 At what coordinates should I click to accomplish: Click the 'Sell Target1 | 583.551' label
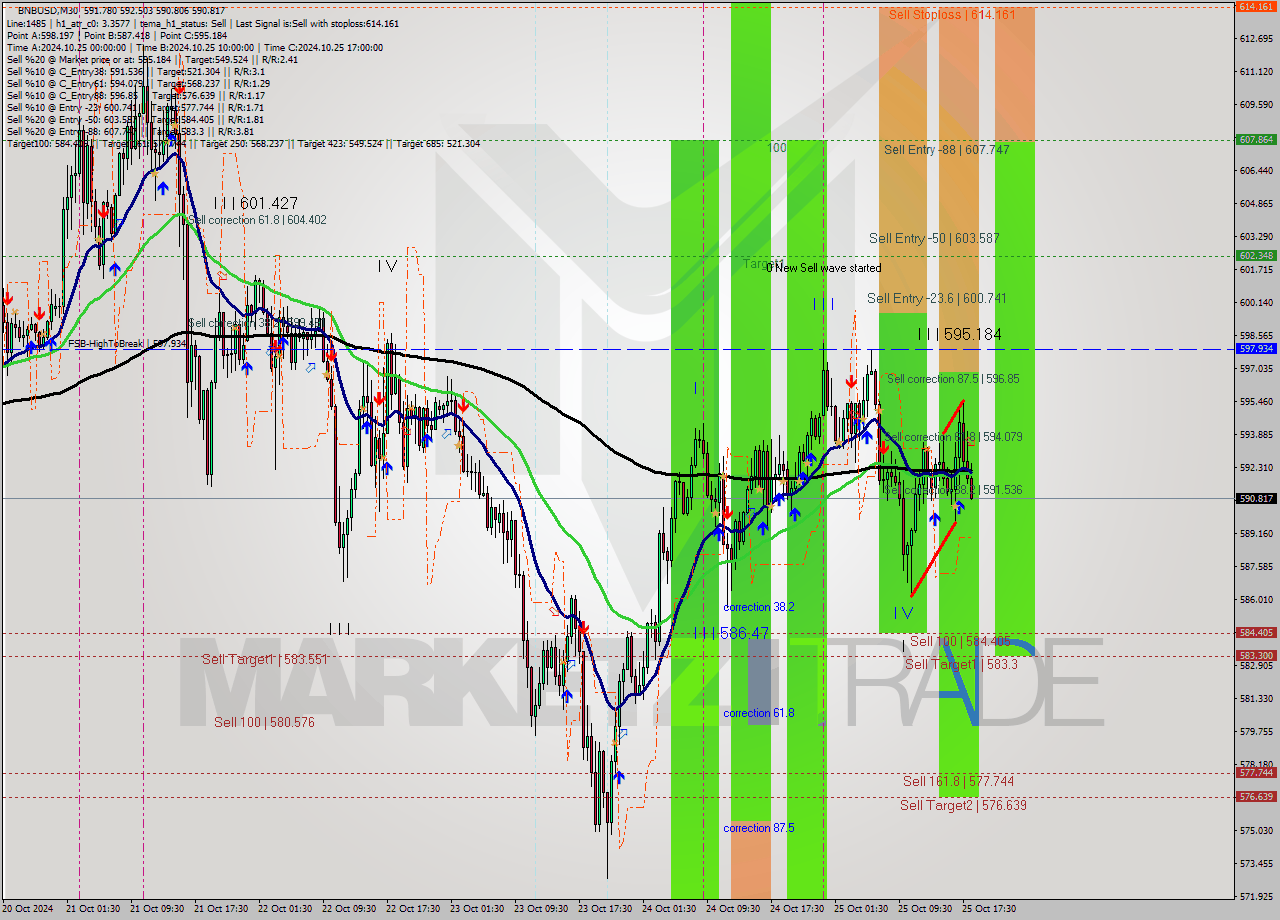pyautogui.click(x=265, y=660)
